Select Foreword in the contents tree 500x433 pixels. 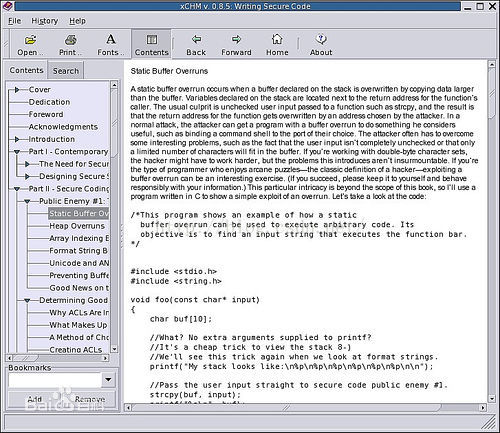point(46,114)
